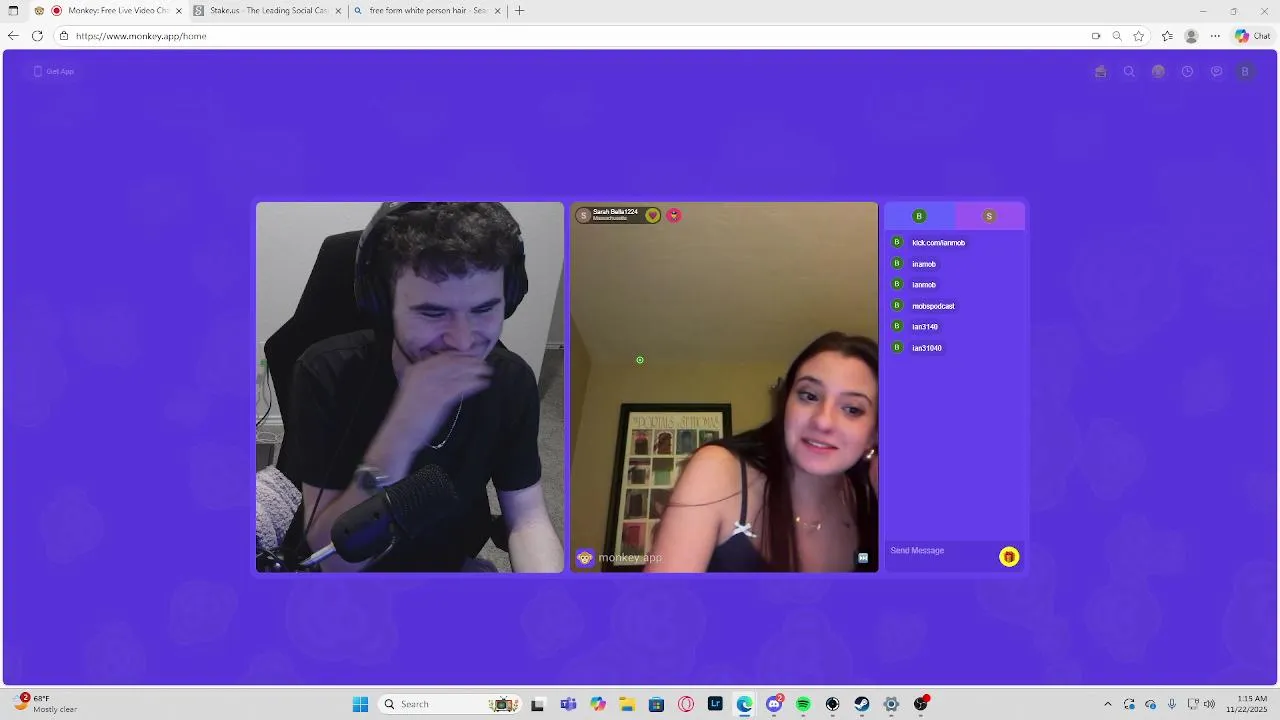This screenshot has height=720, width=1280.
Task: Click the mobspodcast chat message
Action: (x=933, y=306)
